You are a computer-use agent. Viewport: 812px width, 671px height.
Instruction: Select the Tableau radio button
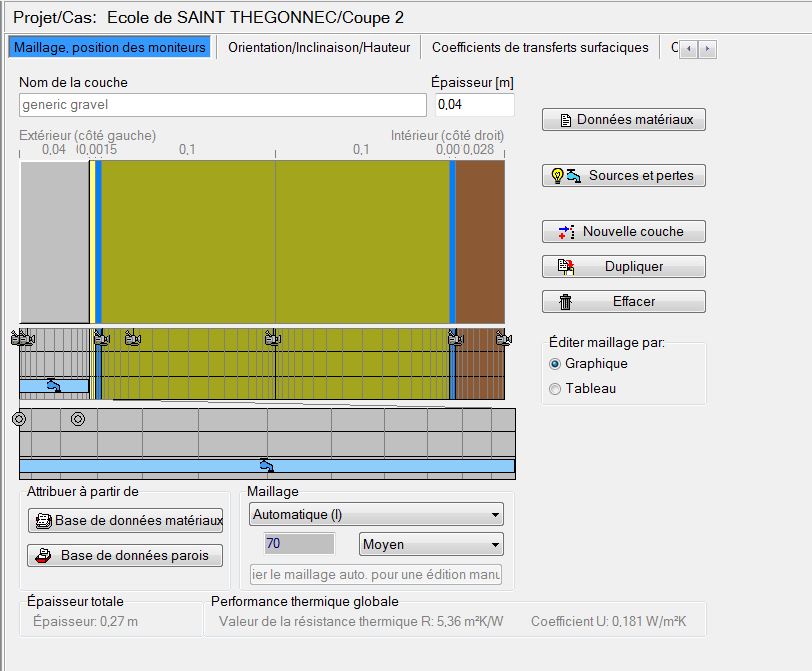tap(555, 389)
